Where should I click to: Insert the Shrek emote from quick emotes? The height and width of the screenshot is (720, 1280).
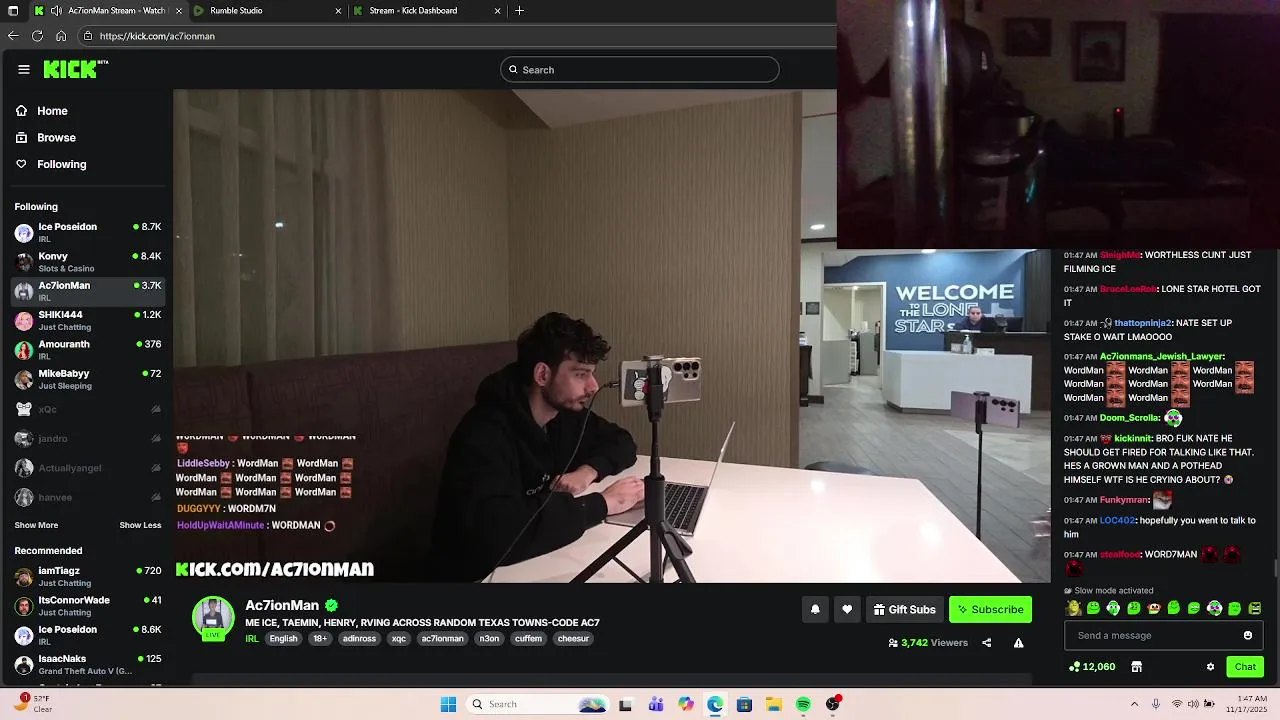[1073, 608]
